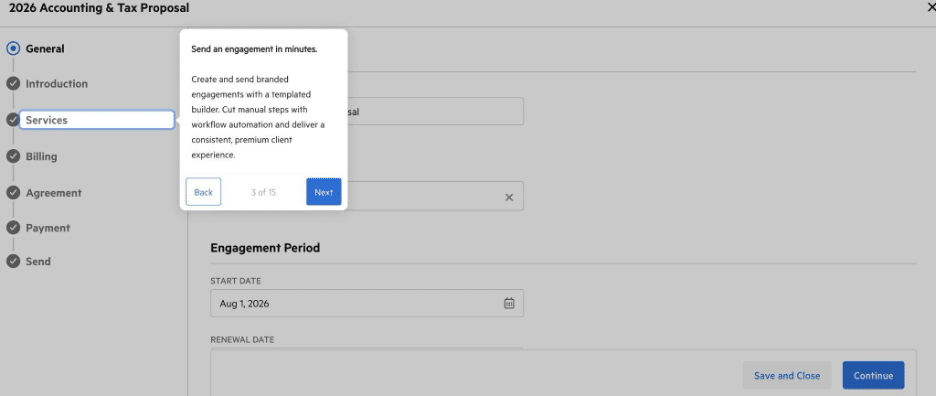Click the '3 of 15' tour progress text
This screenshot has height=396, width=936.
[263, 192]
